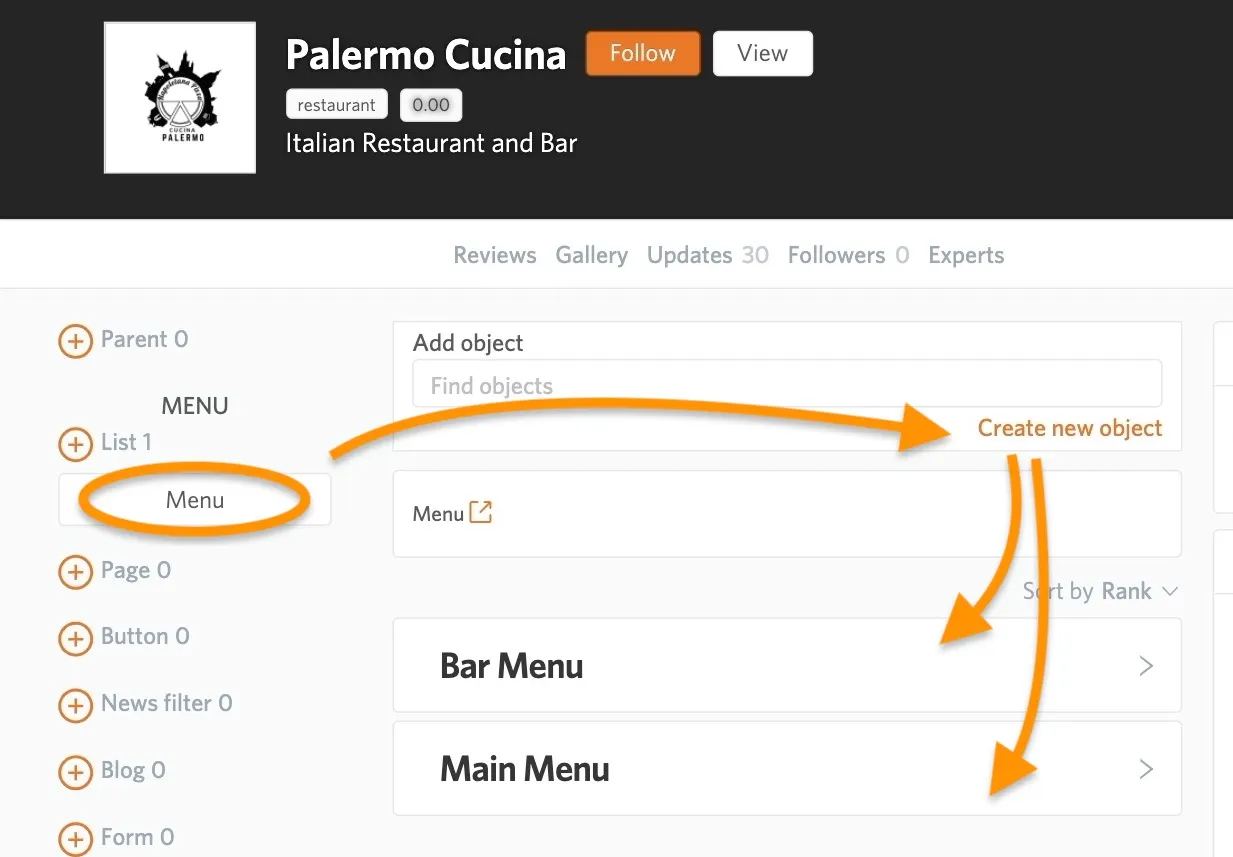Focus the Find objects search field

[787, 384]
